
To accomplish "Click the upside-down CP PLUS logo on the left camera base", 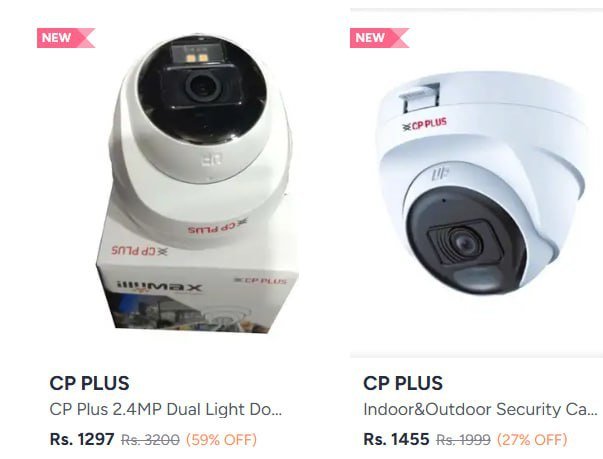I will pos(217,227).
